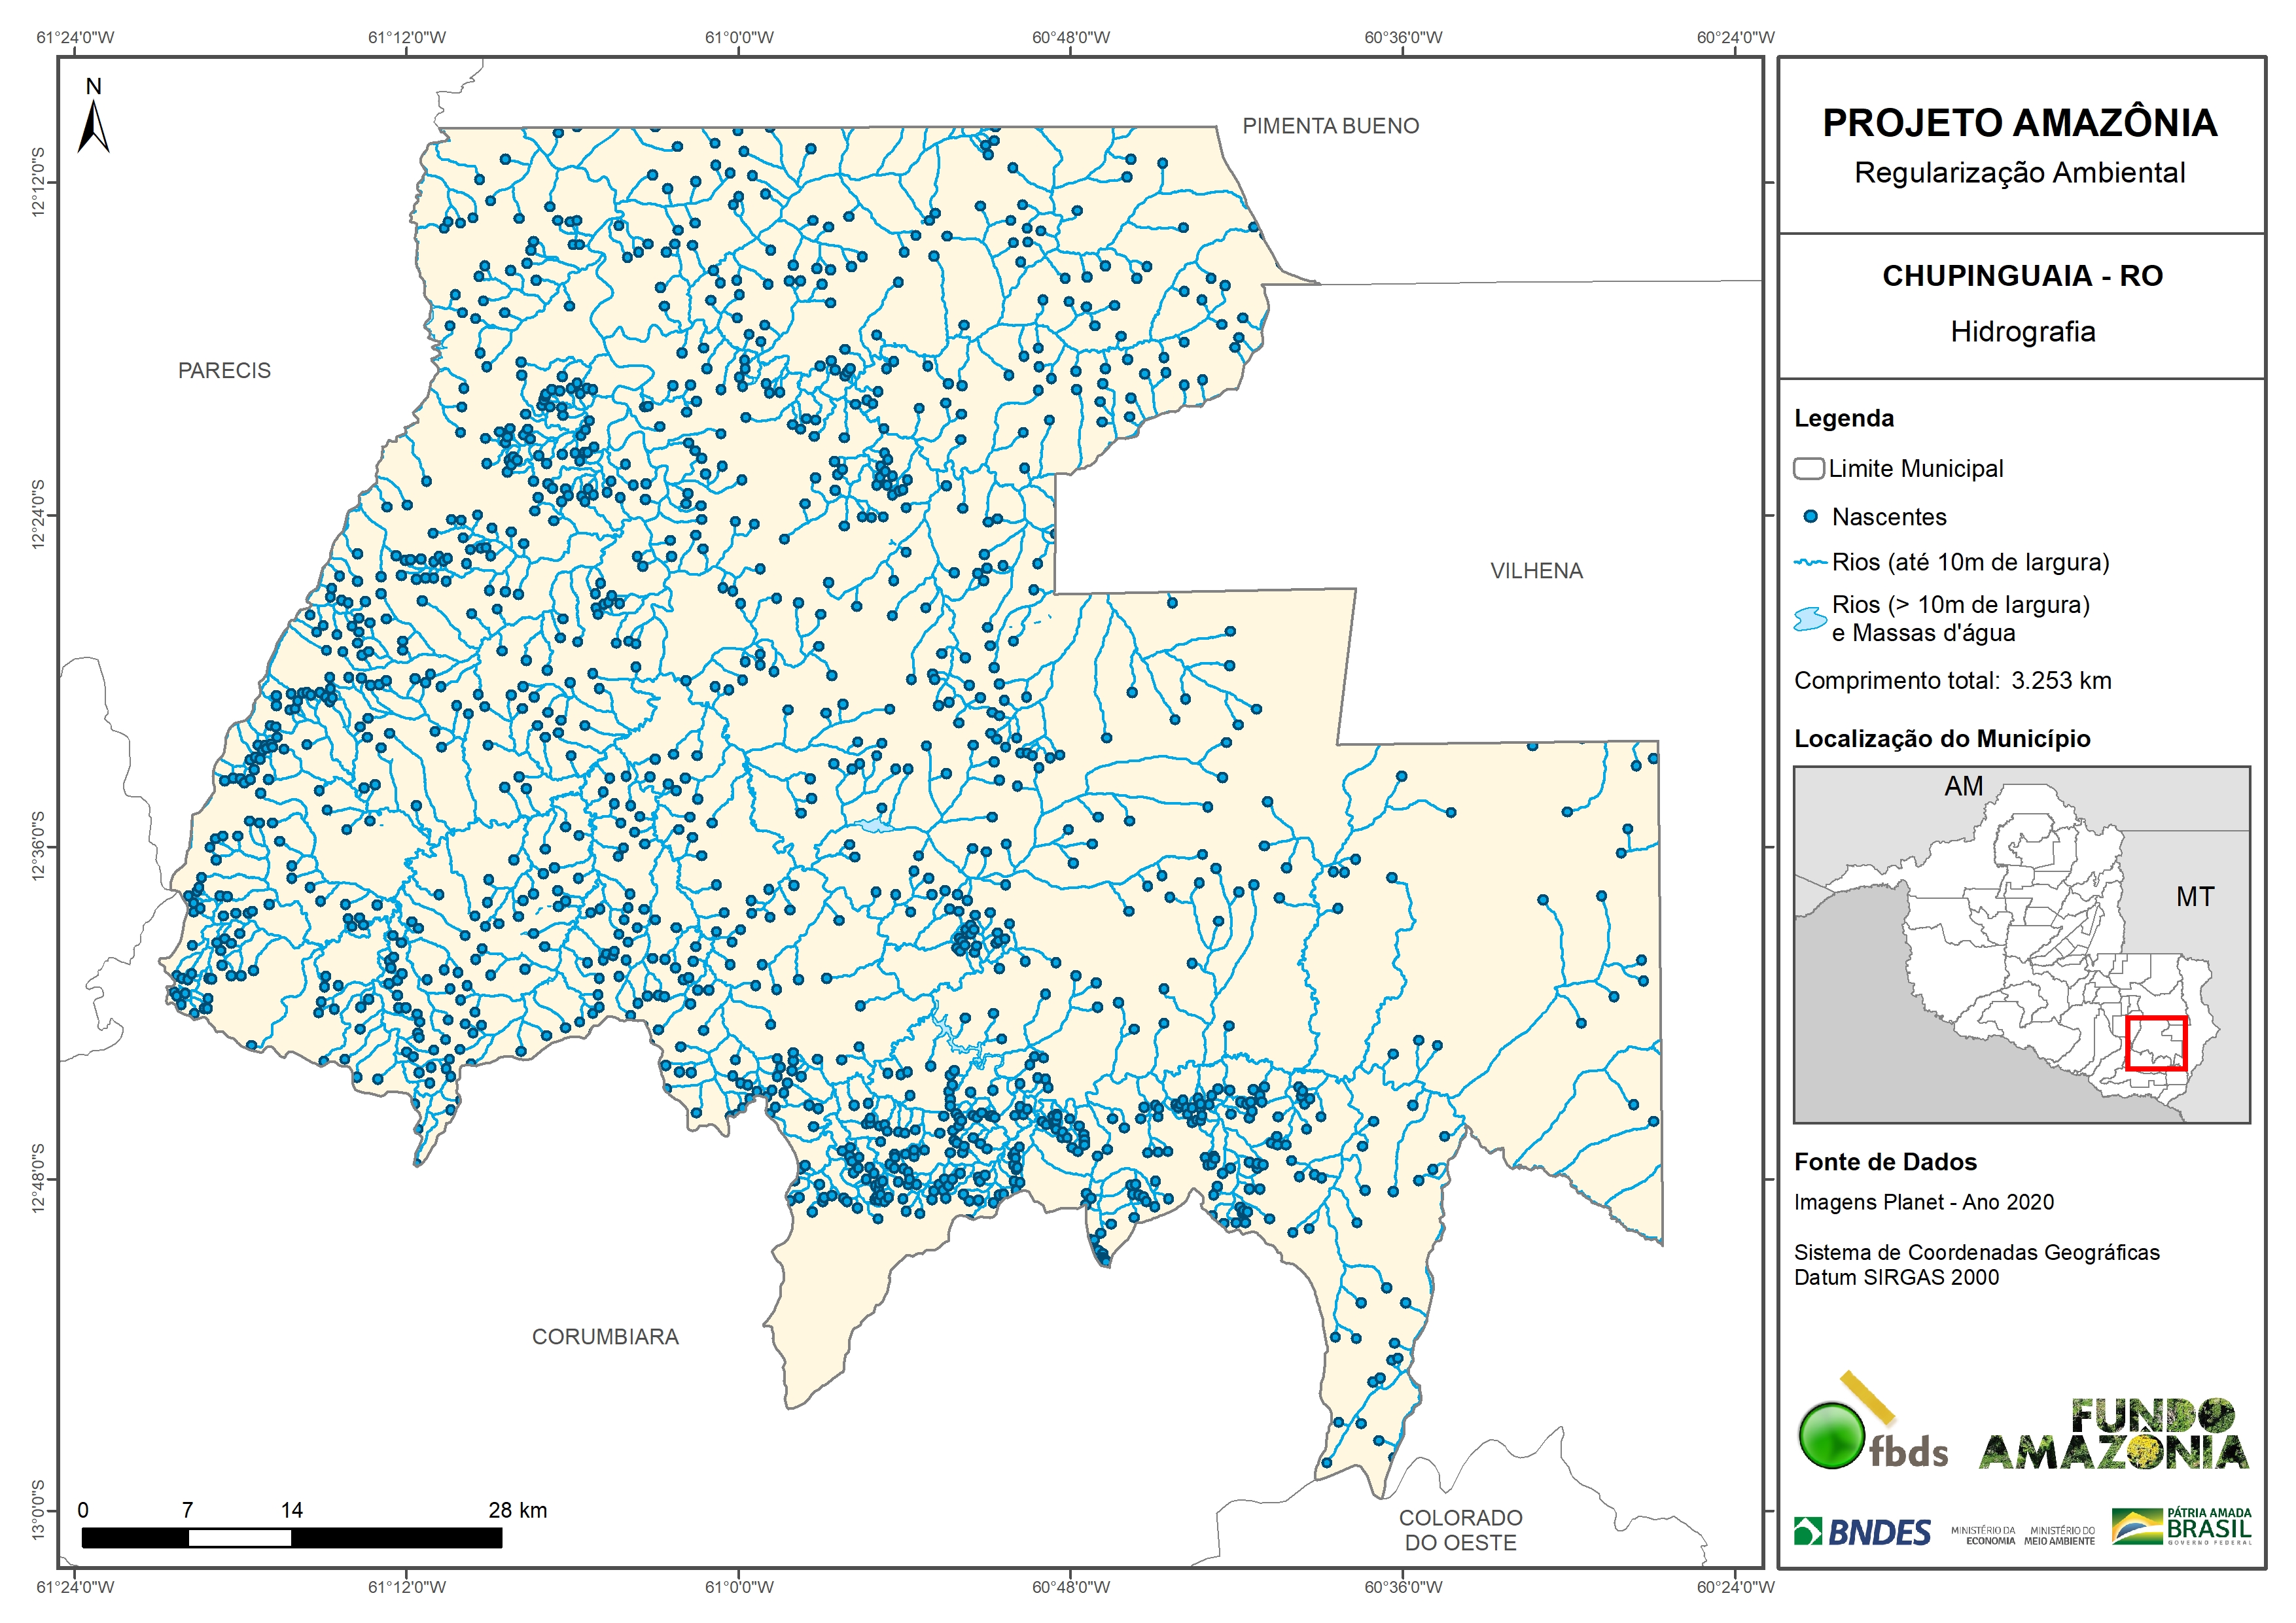Click the water mass legend polygon symbol
The height and width of the screenshot is (1623, 2296).
point(1810,619)
